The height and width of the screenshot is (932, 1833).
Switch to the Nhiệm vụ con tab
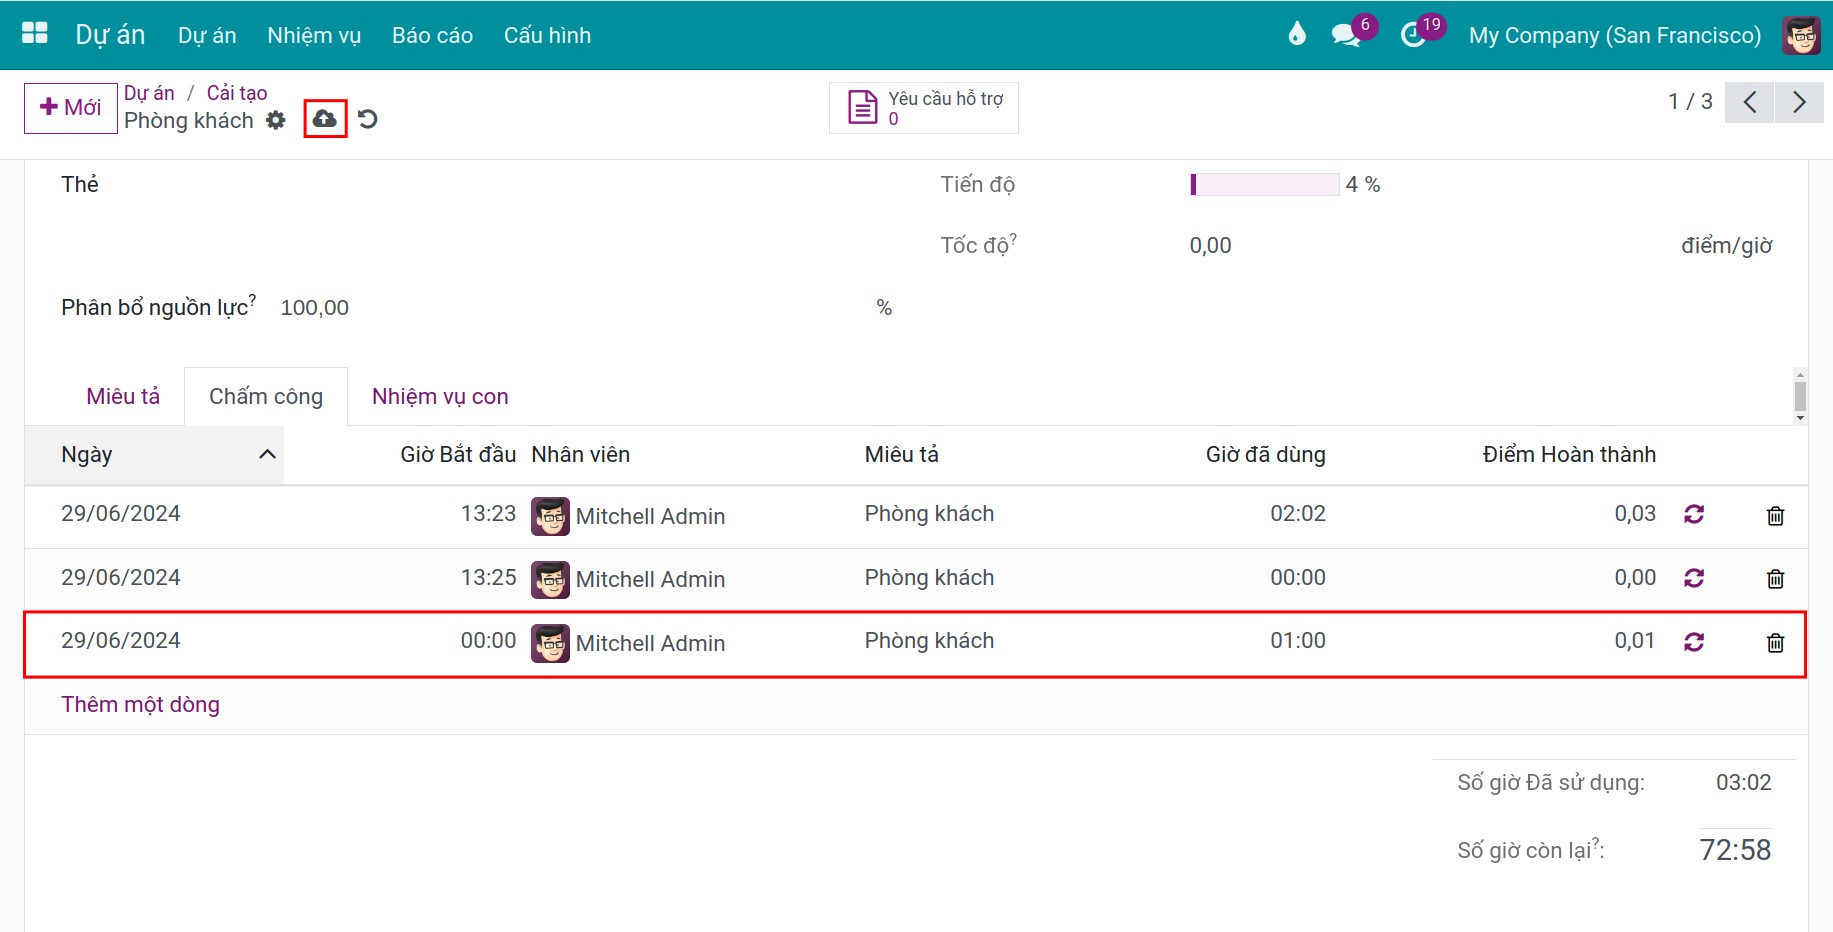[440, 397]
